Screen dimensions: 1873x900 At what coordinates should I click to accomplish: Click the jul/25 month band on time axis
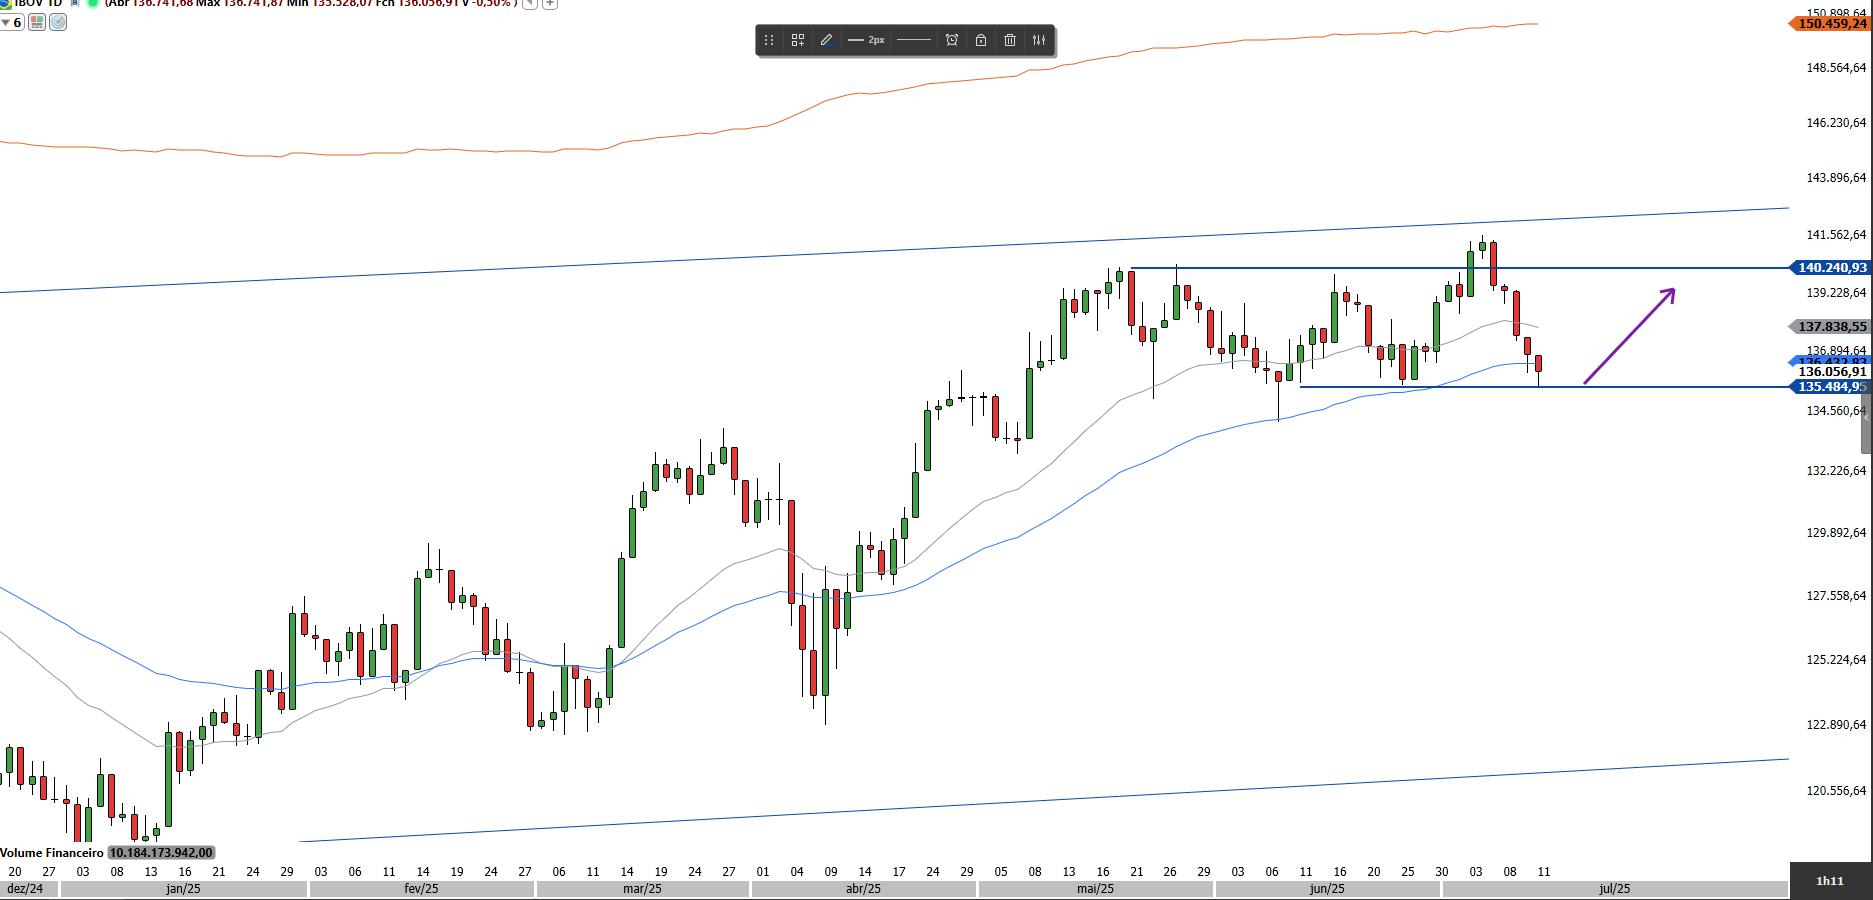1614,889
